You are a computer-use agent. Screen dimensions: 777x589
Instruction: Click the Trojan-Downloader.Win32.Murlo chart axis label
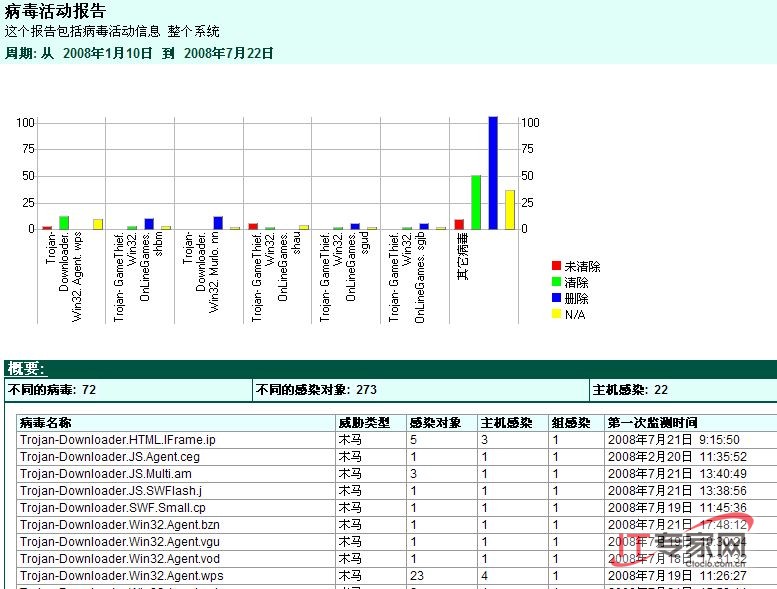coord(201,272)
